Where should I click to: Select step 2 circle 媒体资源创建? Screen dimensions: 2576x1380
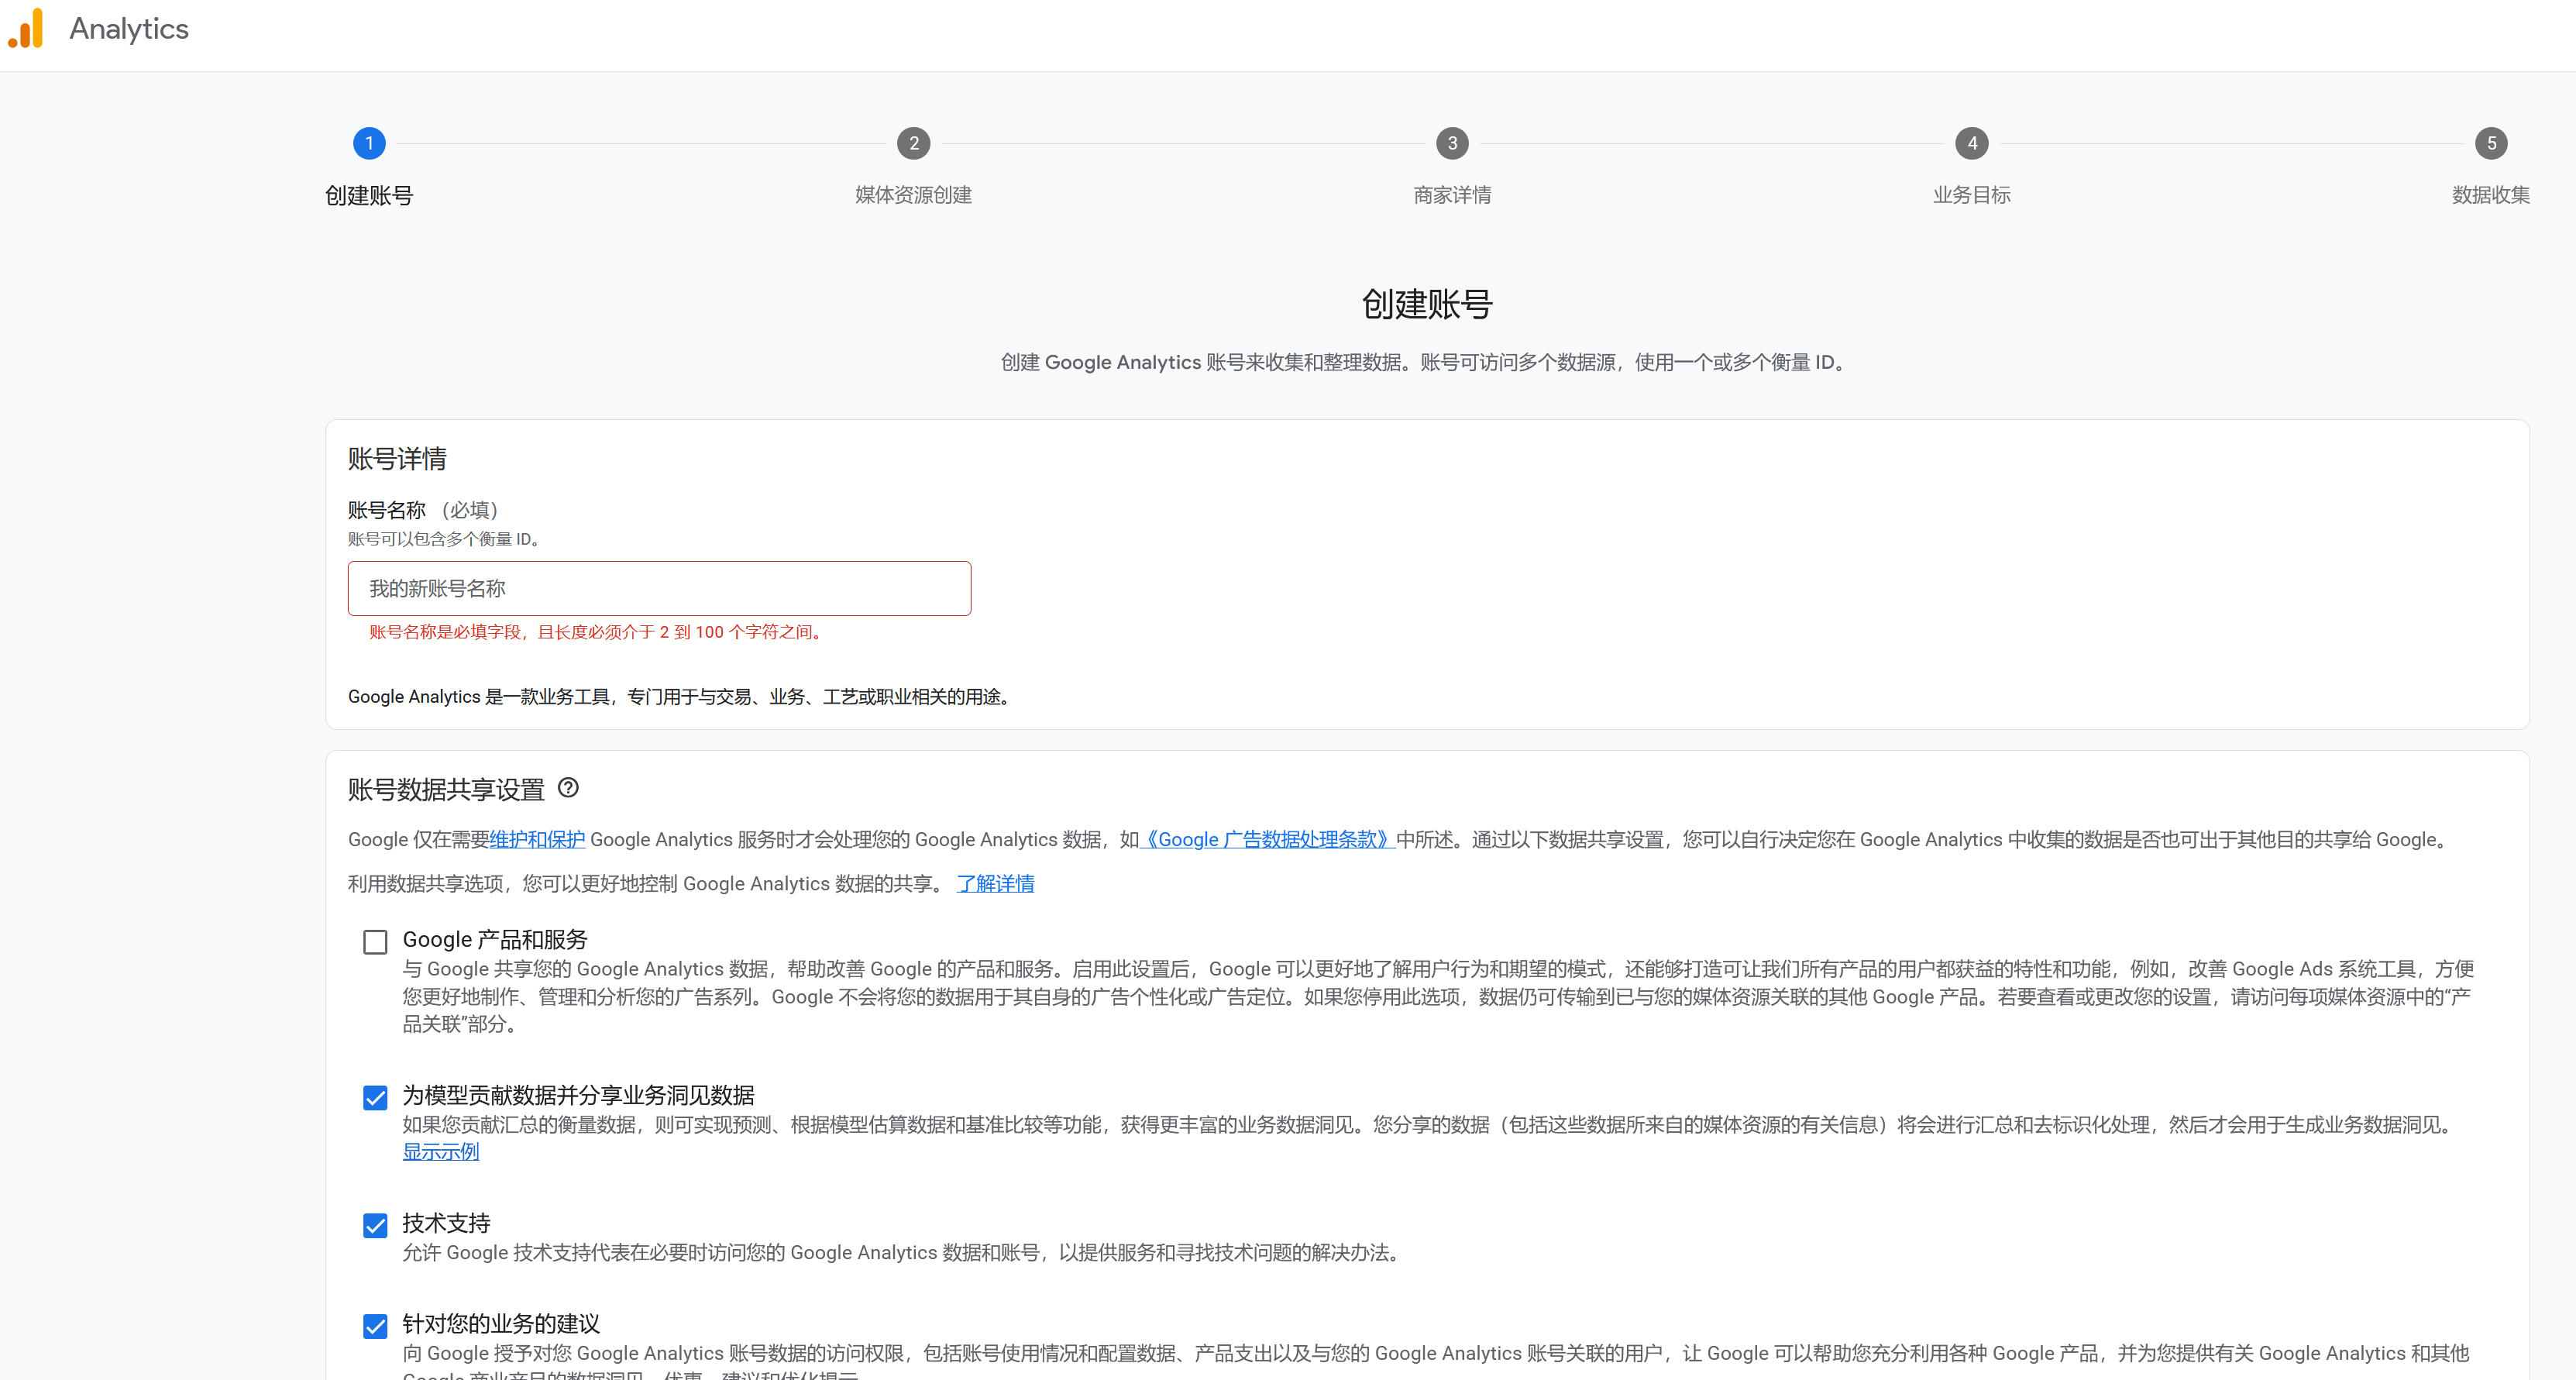tap(913, 143)
